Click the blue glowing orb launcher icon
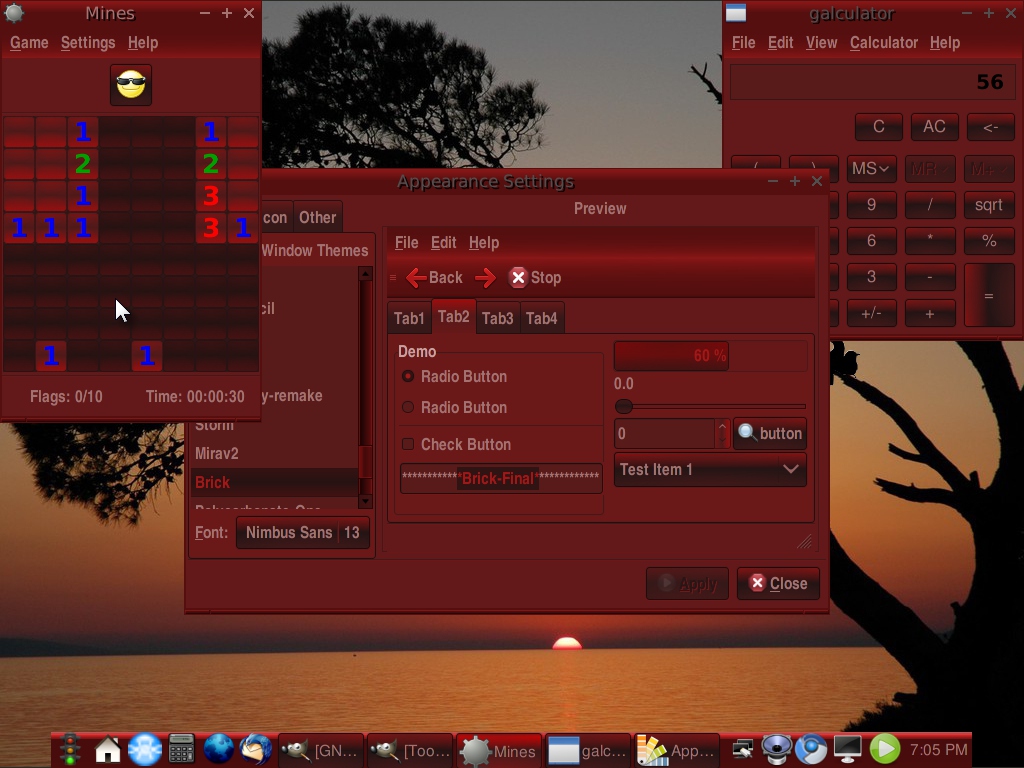 [x=145, y=750]
